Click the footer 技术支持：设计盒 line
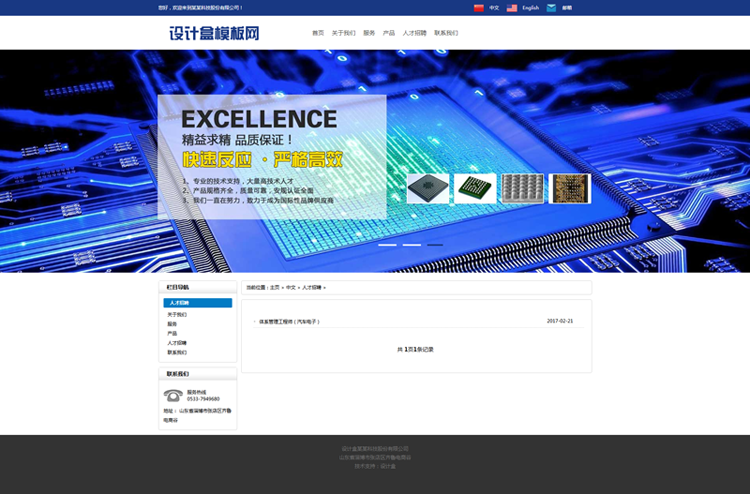The image size is (750, 494). pyautogui.click(x=375, y=466)
